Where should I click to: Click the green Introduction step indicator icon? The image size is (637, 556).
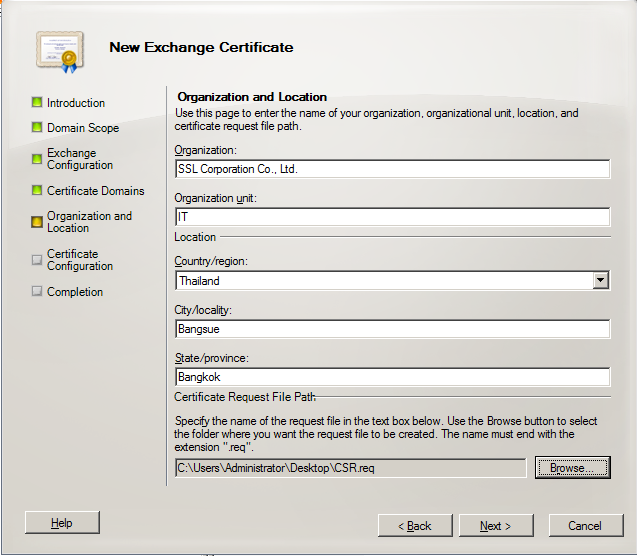click(x=37, y=103)
